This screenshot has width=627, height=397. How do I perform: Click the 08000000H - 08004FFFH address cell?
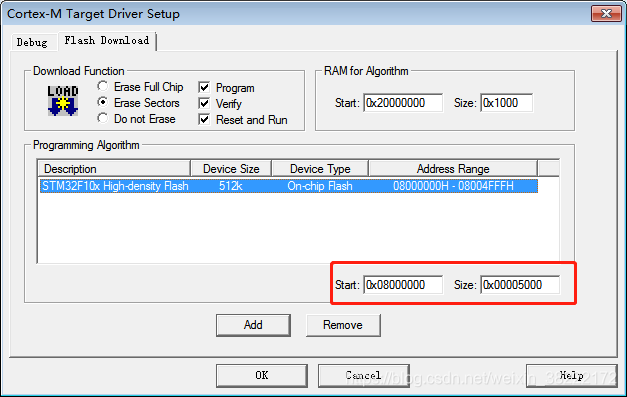tap(453, 186)
